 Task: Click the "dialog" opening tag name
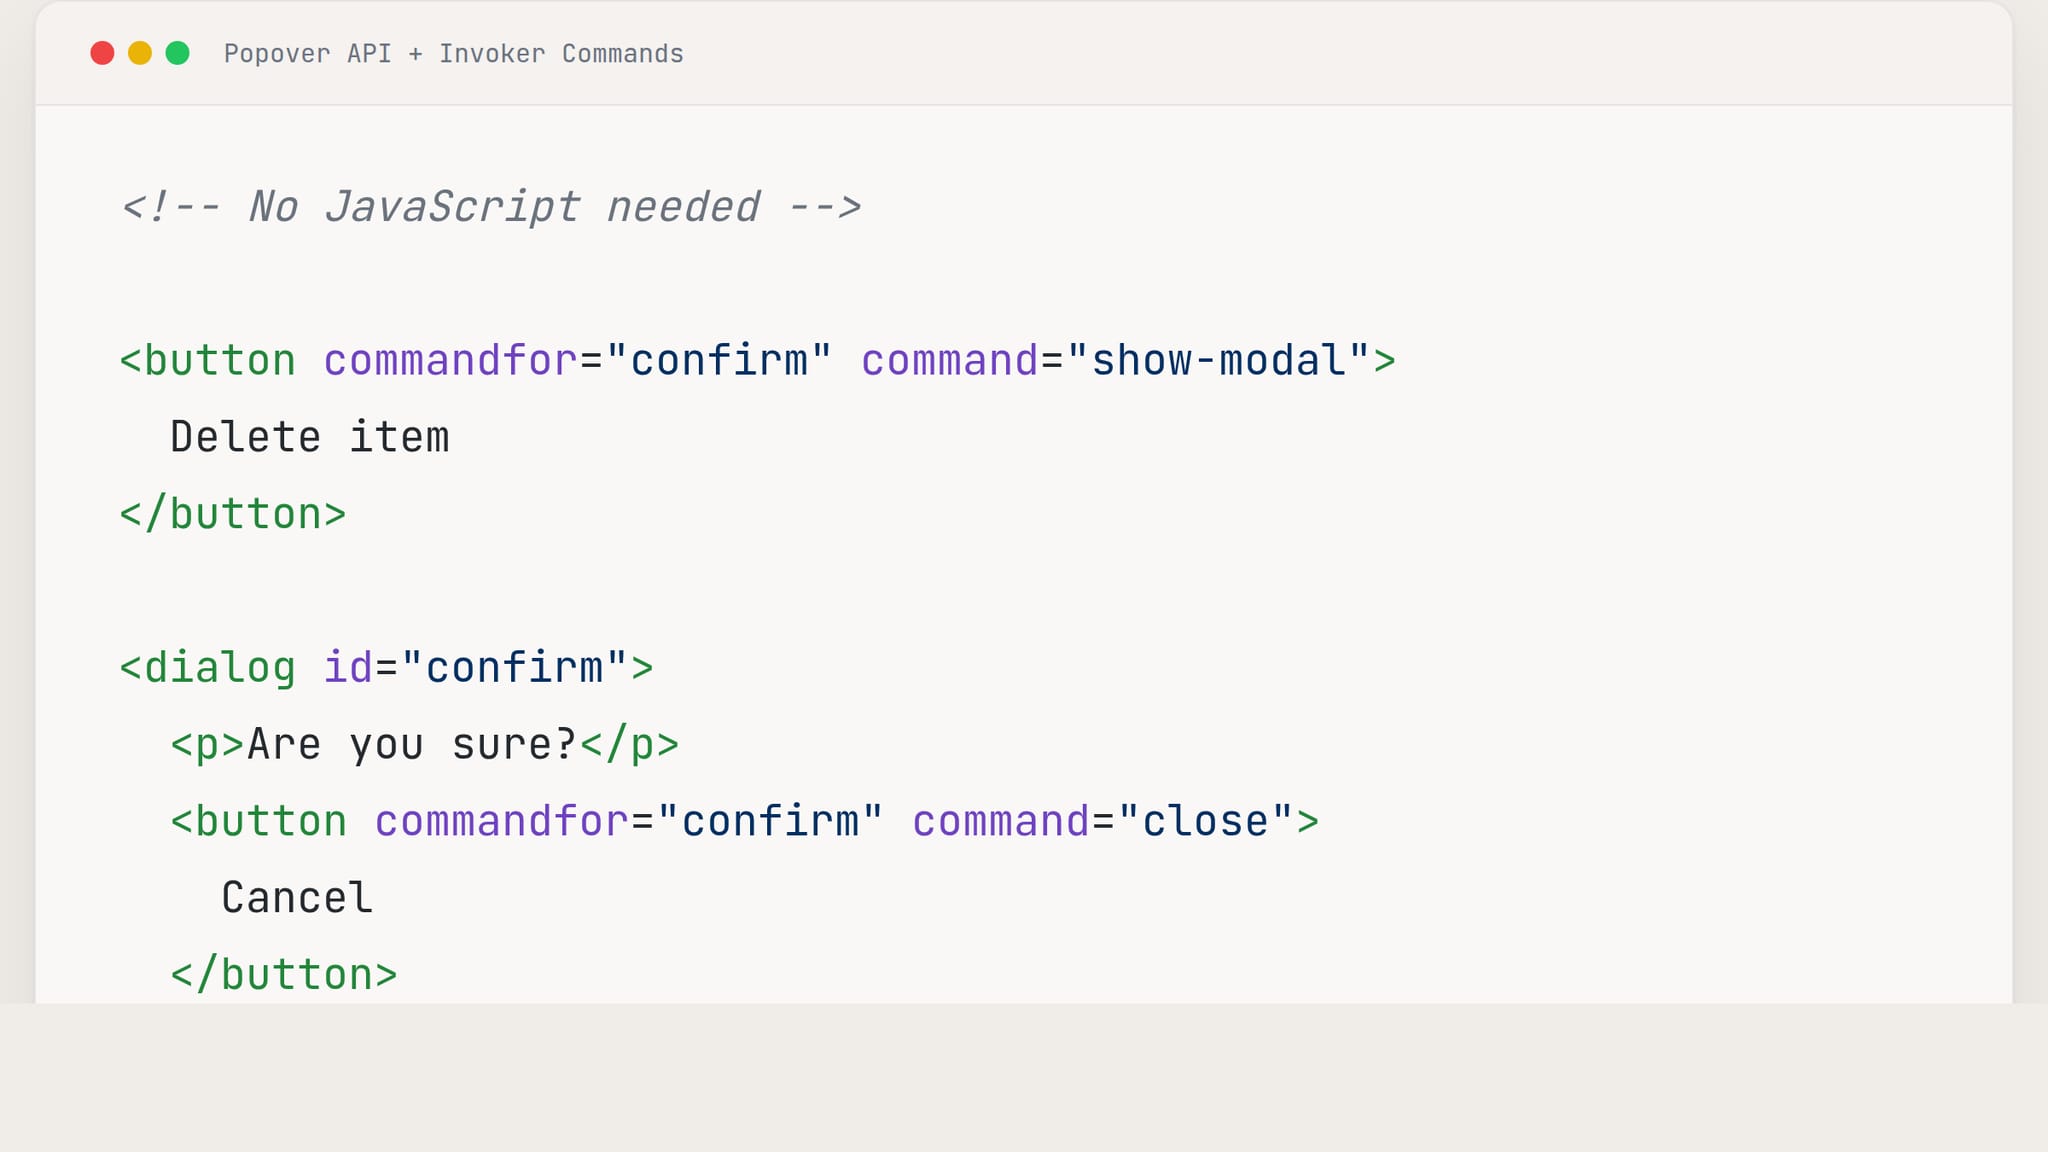click(220, 668)
